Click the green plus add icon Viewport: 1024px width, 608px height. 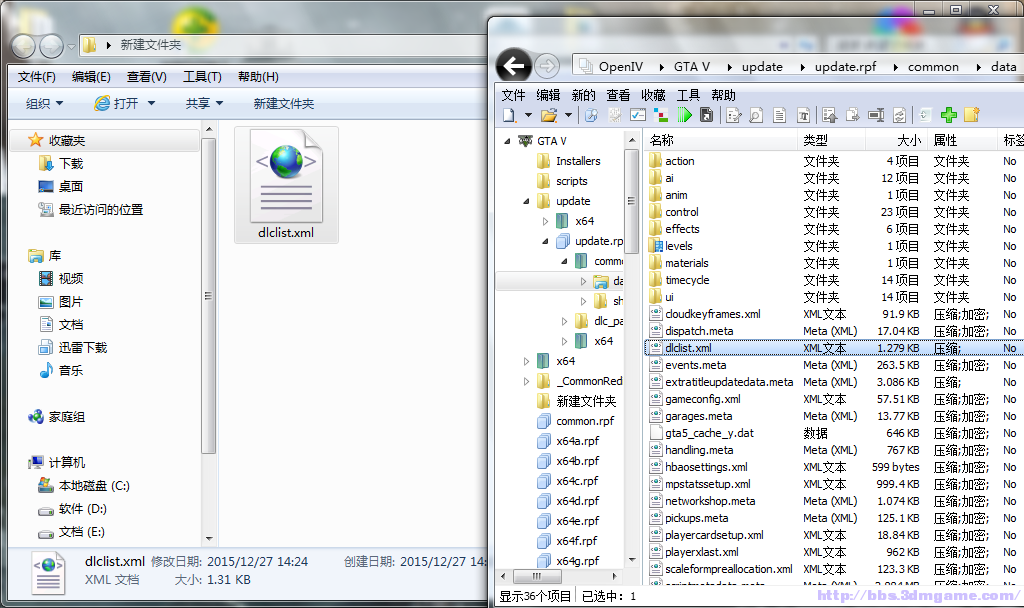click(949, 116)
